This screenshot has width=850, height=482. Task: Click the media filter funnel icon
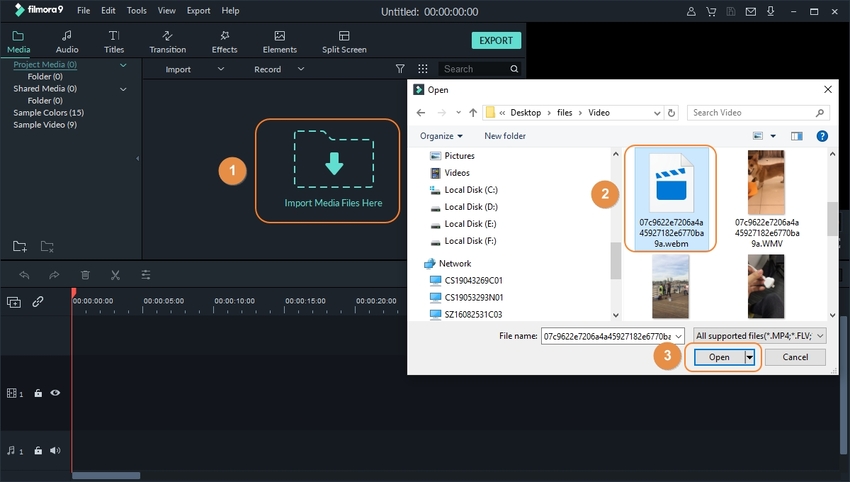(400, 69)
